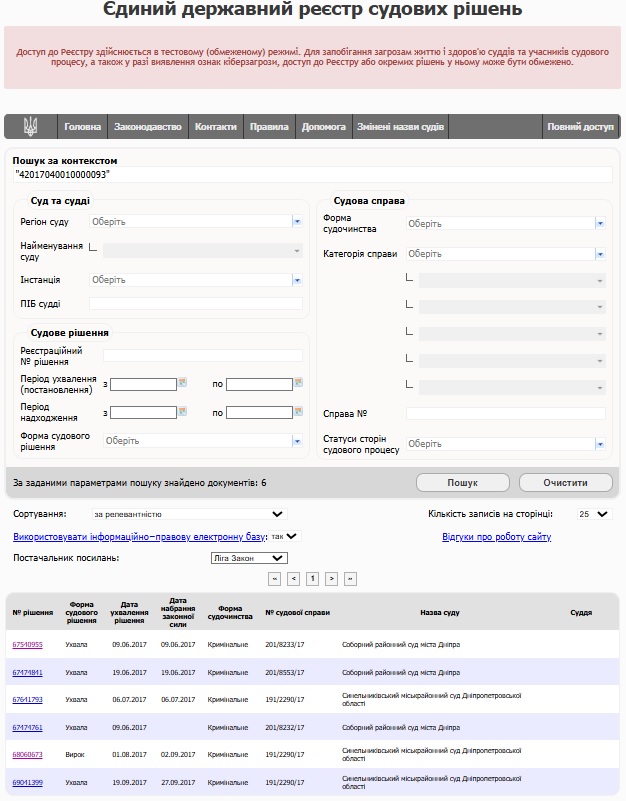Go to next results page
Screen dimensions: 626x801
332,579
